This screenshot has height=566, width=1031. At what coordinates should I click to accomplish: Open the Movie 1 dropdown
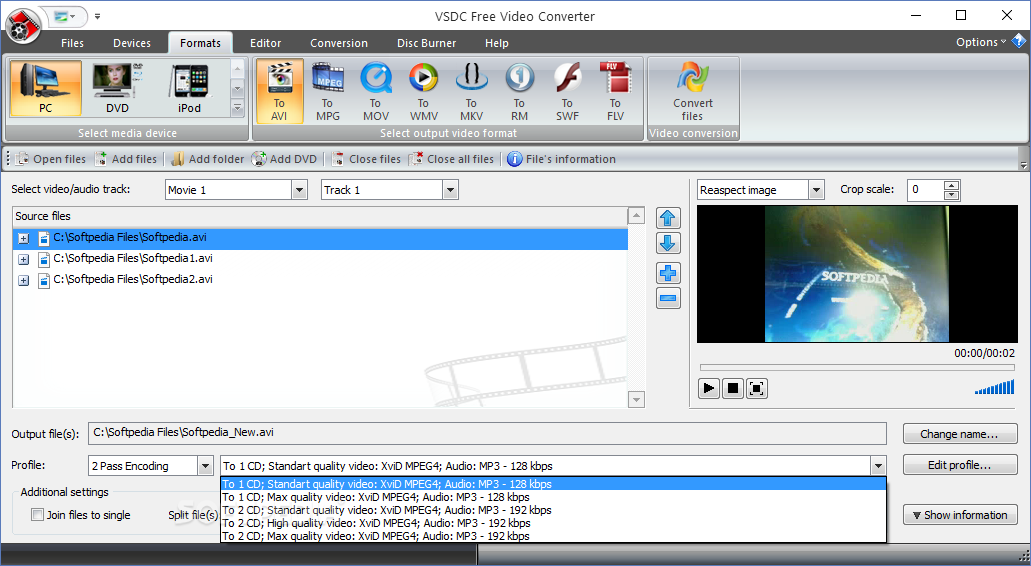point(299,190)
